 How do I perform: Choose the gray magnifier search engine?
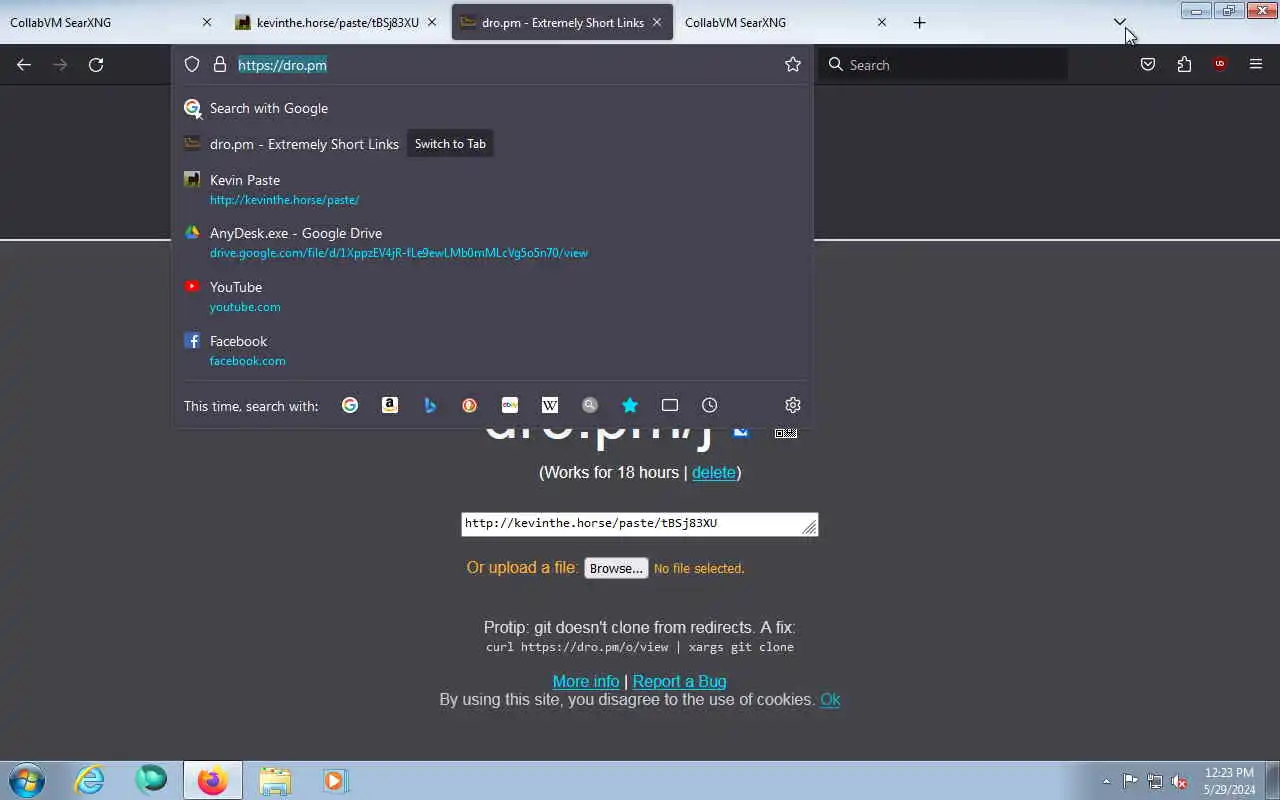point(590,405)
